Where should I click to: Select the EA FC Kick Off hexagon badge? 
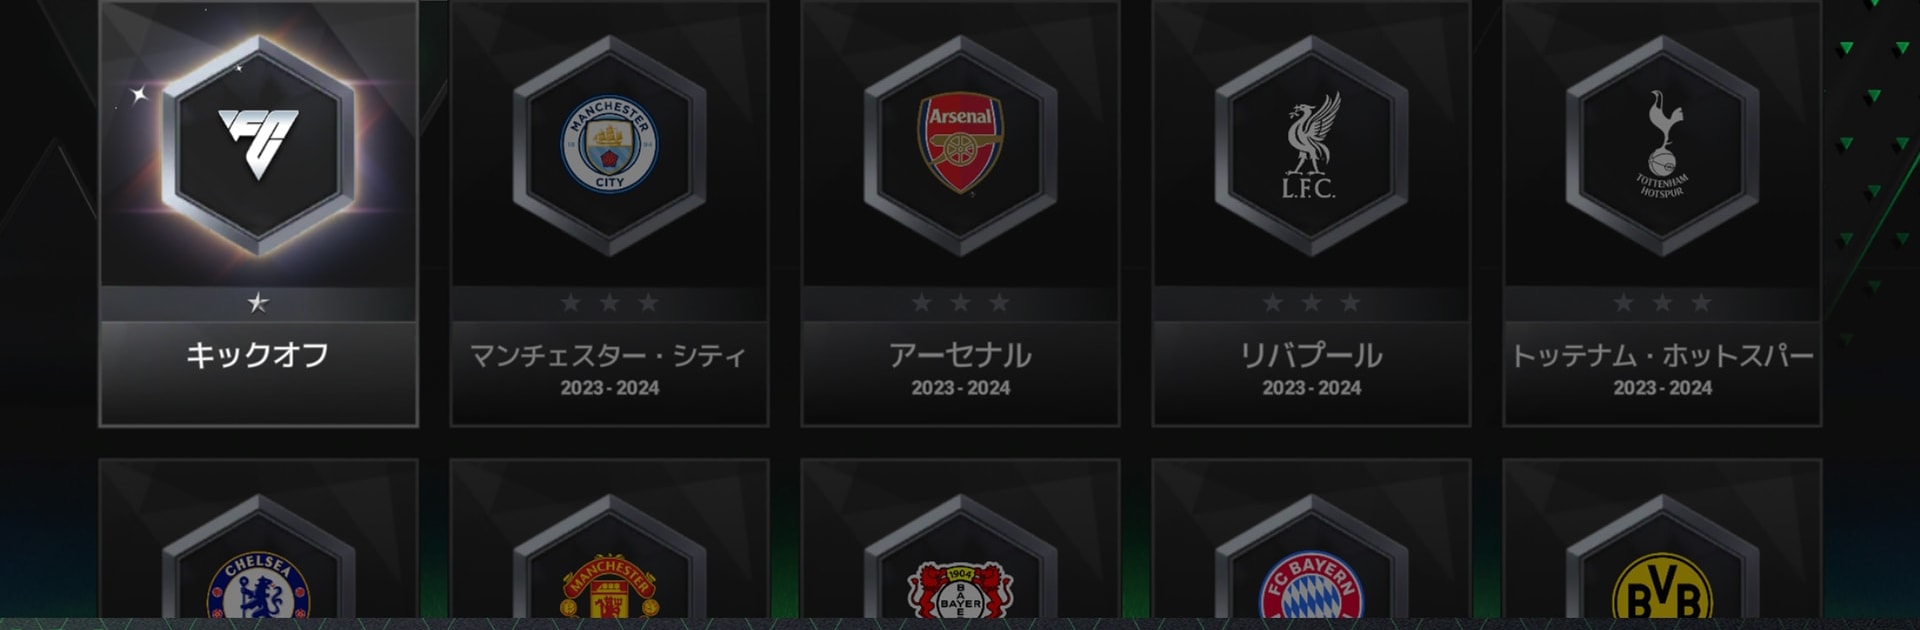258,144
